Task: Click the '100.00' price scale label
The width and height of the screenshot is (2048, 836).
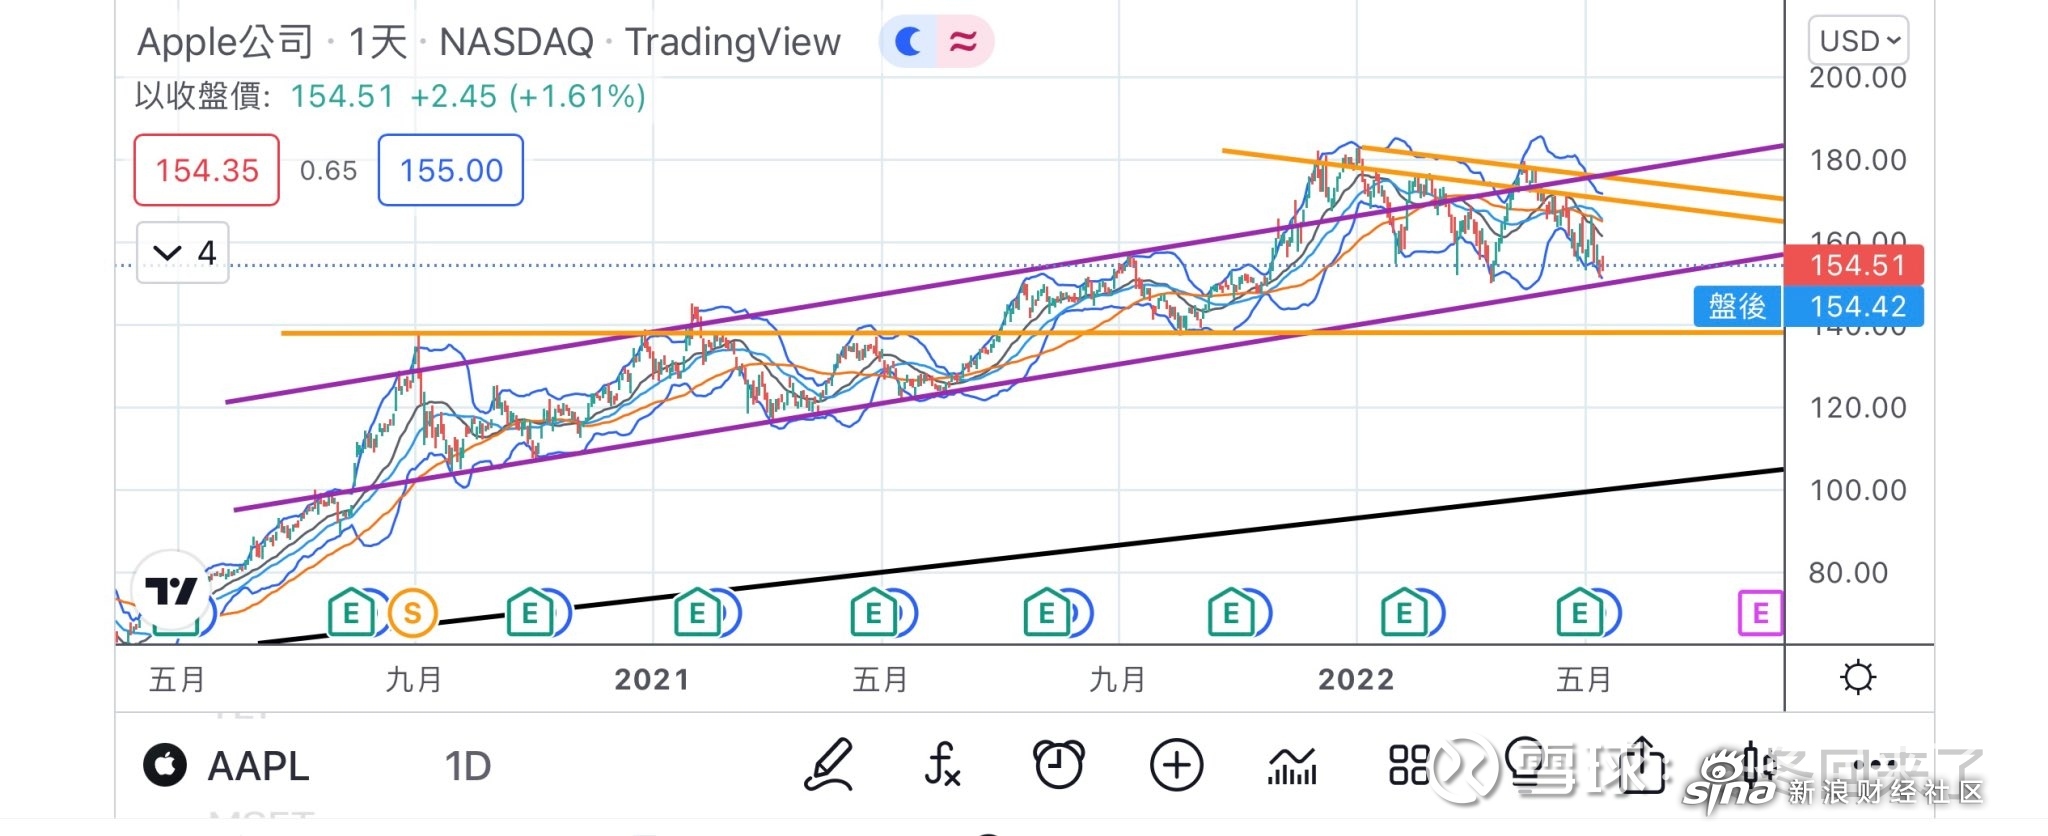Action: click(1858, 490)
